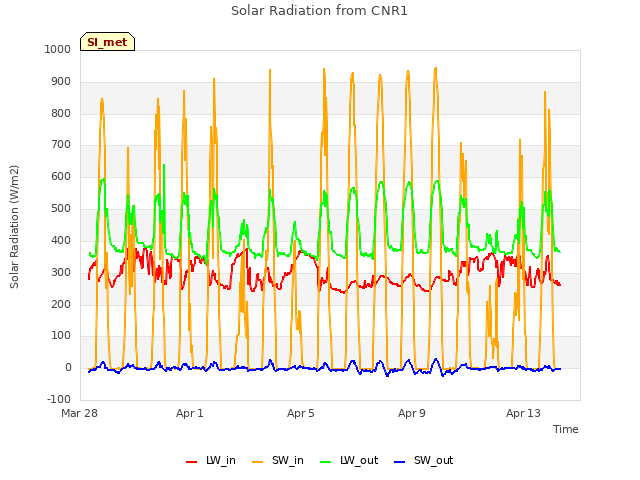Click the 0 y-axis tick label
This screenshot has height=480, width=640.
[x=68, y=368]
